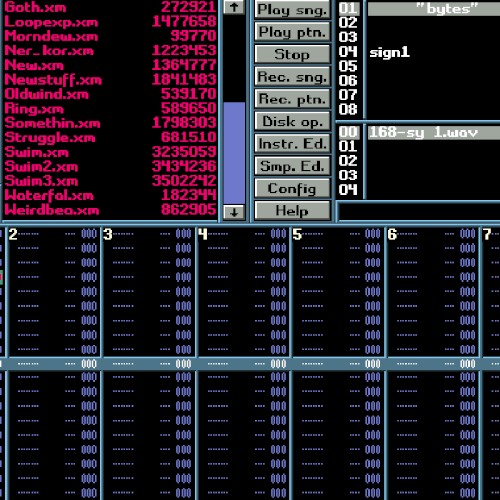500x500 pixels.
Task: Click the file list scroll up arrow
Action: [x=234, y=7]
